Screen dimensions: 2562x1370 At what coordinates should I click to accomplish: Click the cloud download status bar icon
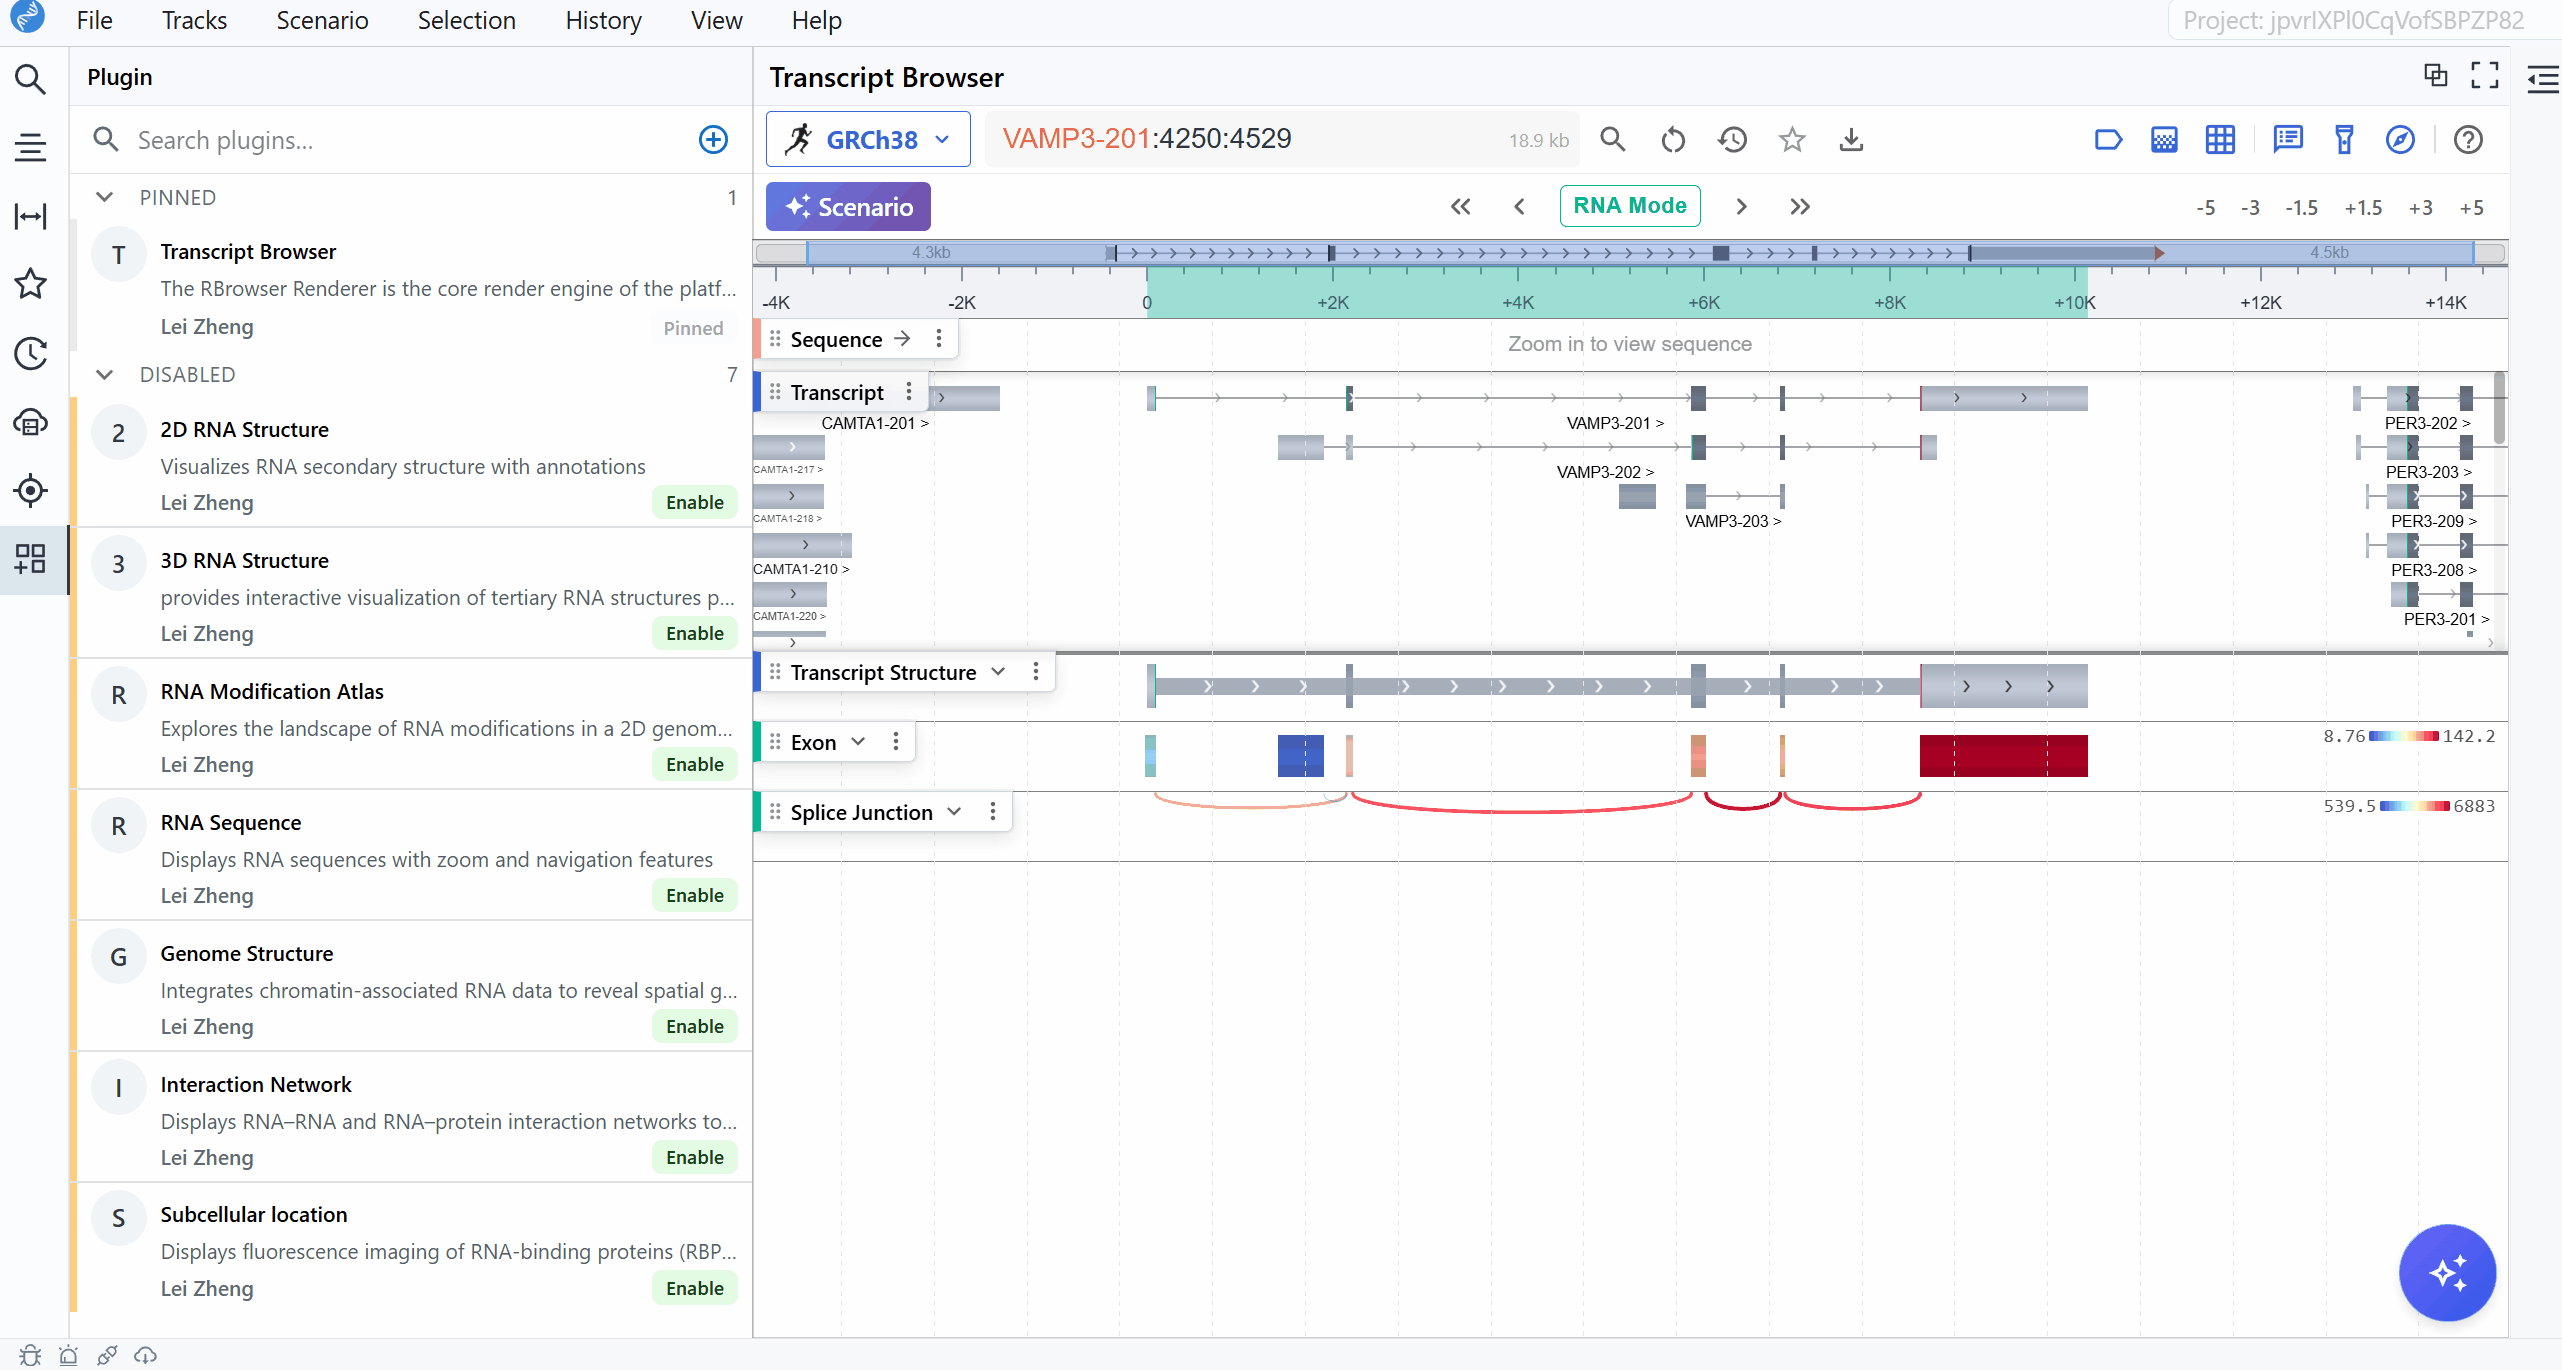tap(146, 1355)
